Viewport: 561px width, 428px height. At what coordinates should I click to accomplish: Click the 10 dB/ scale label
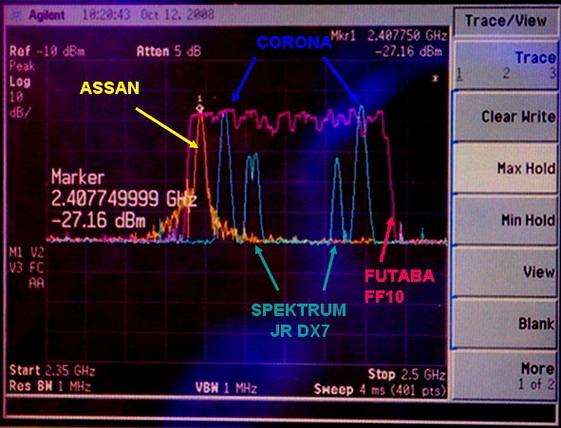pyautogui.click(x=20, y=104)
